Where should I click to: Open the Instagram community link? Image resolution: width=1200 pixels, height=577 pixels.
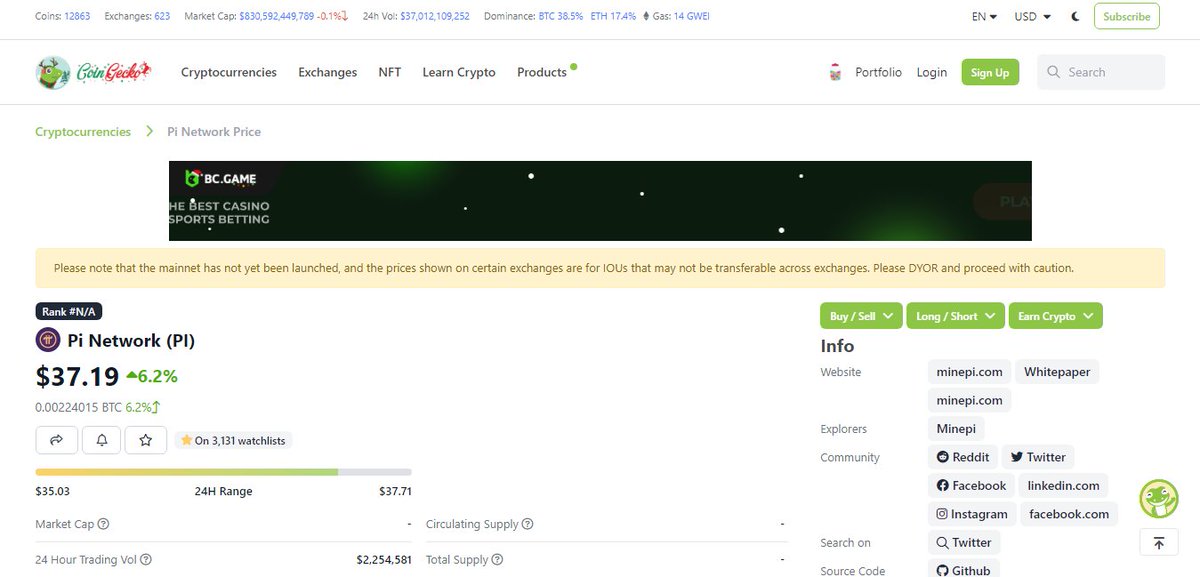tap(972, 514)
